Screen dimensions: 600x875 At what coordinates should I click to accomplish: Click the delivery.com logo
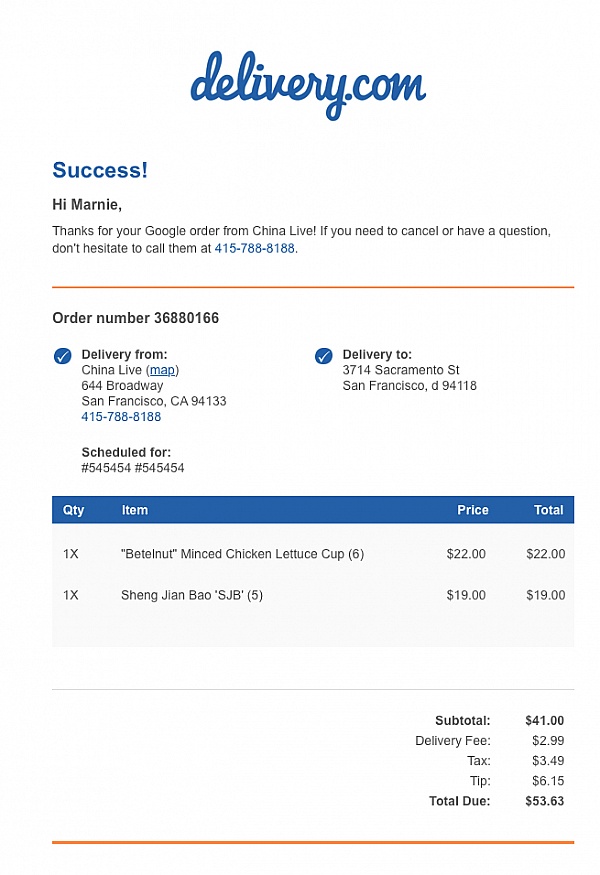coord(308,85)
